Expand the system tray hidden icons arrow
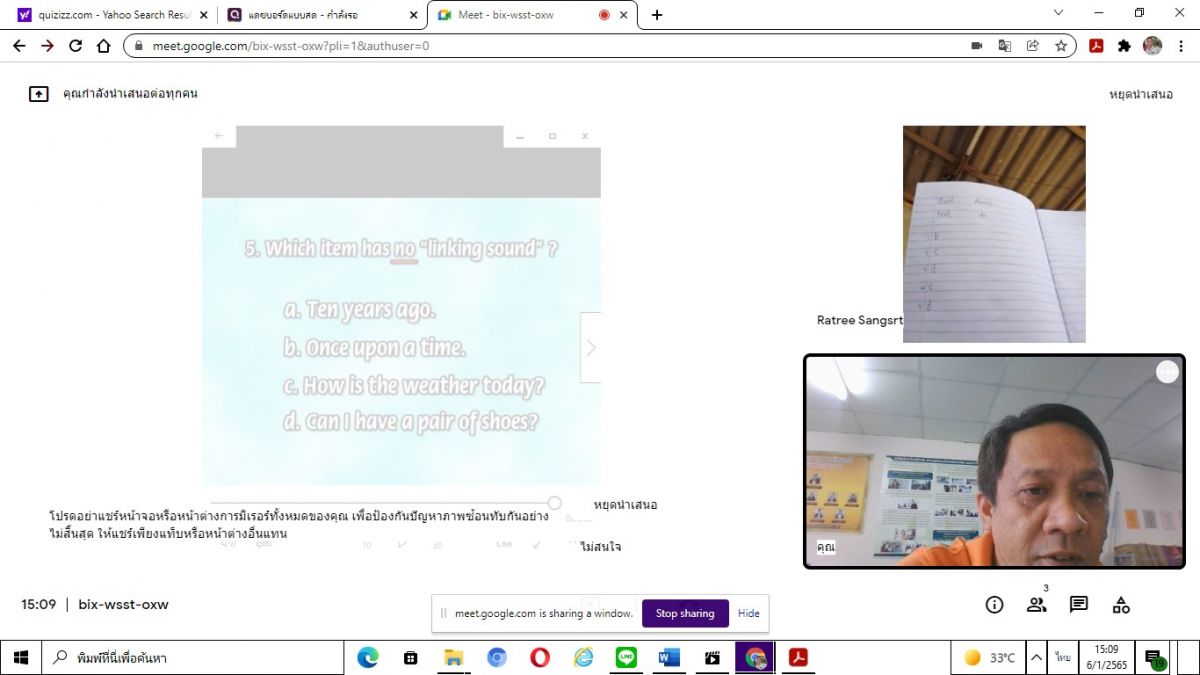Viewport: 1200px width, 675px height. click(1037, 658)
